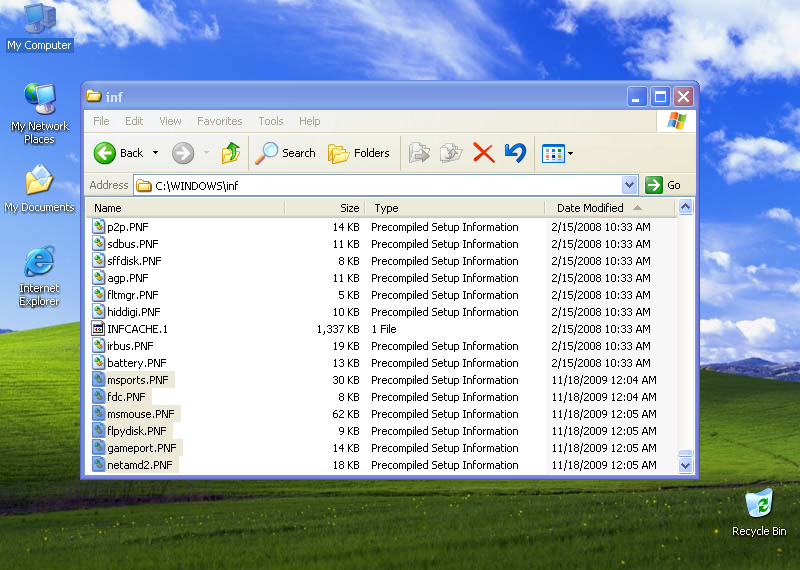Select the My Network Places desktop icon
Screen dimensions: 800x570
tap(39, 114)
